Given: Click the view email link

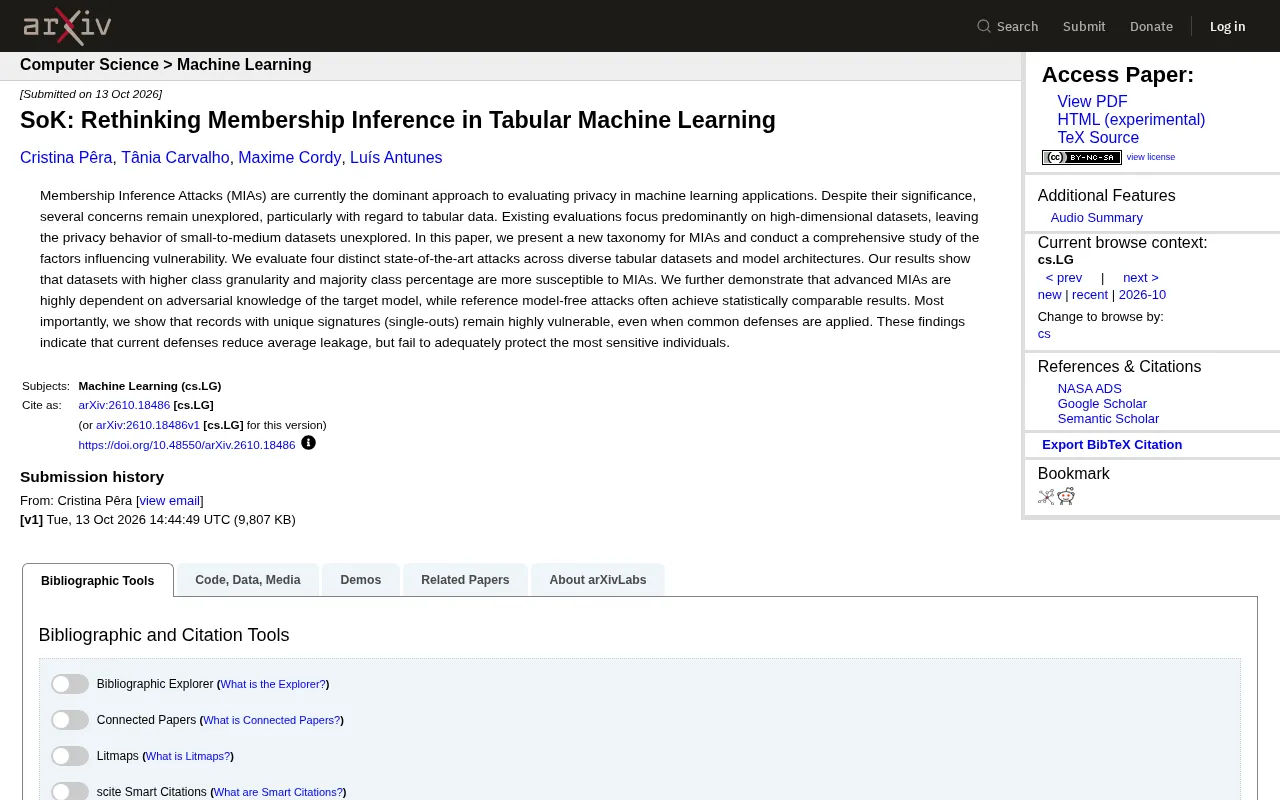Looking at the screenshot, I should tap(170, 501).
